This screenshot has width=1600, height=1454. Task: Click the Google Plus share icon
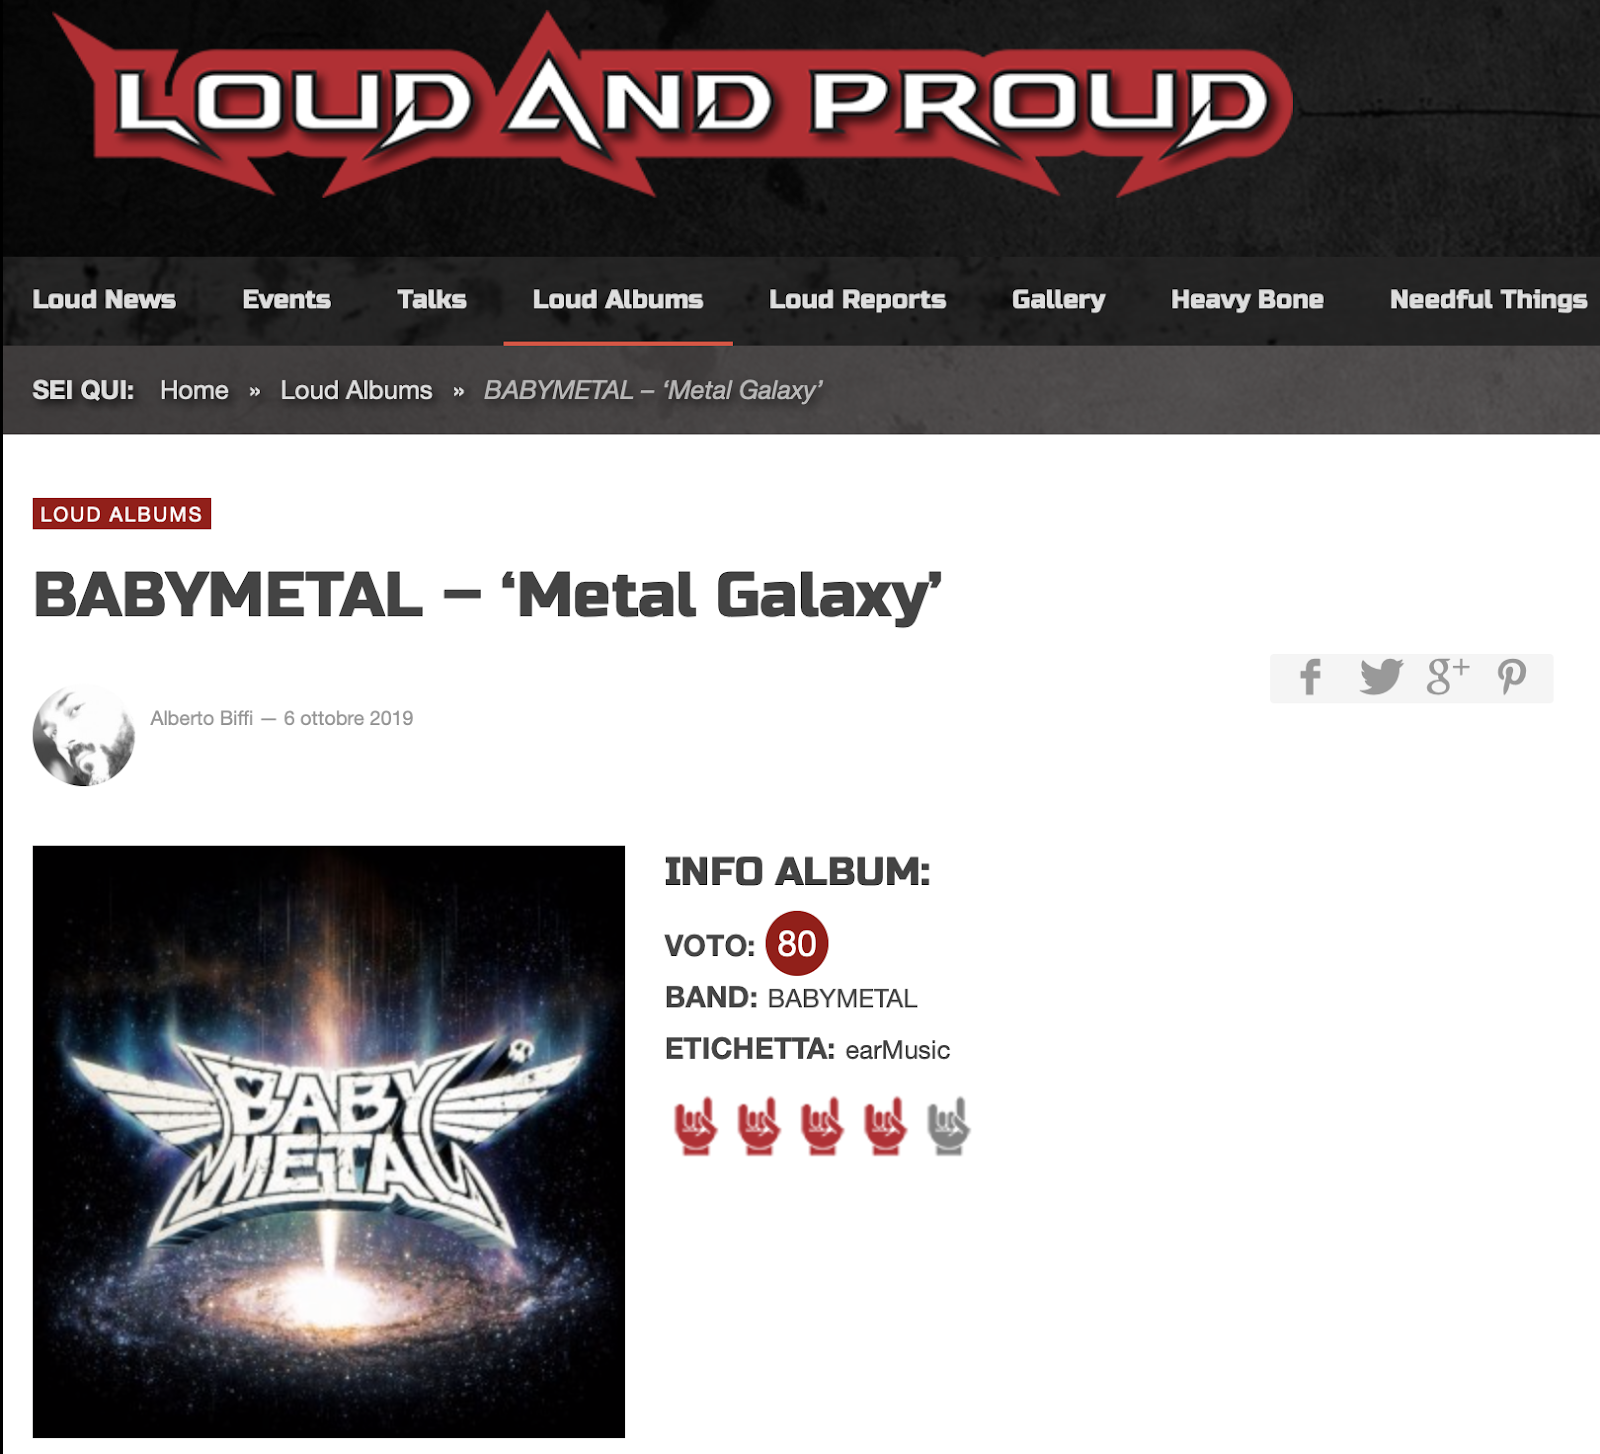(x=1447, y=677)
